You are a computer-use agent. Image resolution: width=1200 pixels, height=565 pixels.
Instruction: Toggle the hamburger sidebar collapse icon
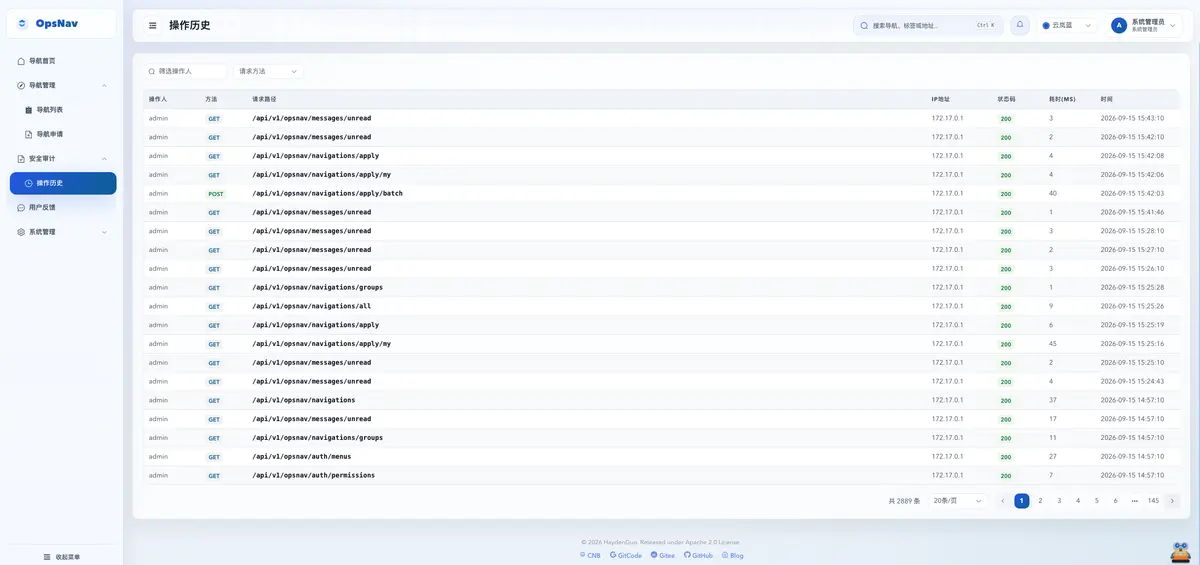[153, 25]
